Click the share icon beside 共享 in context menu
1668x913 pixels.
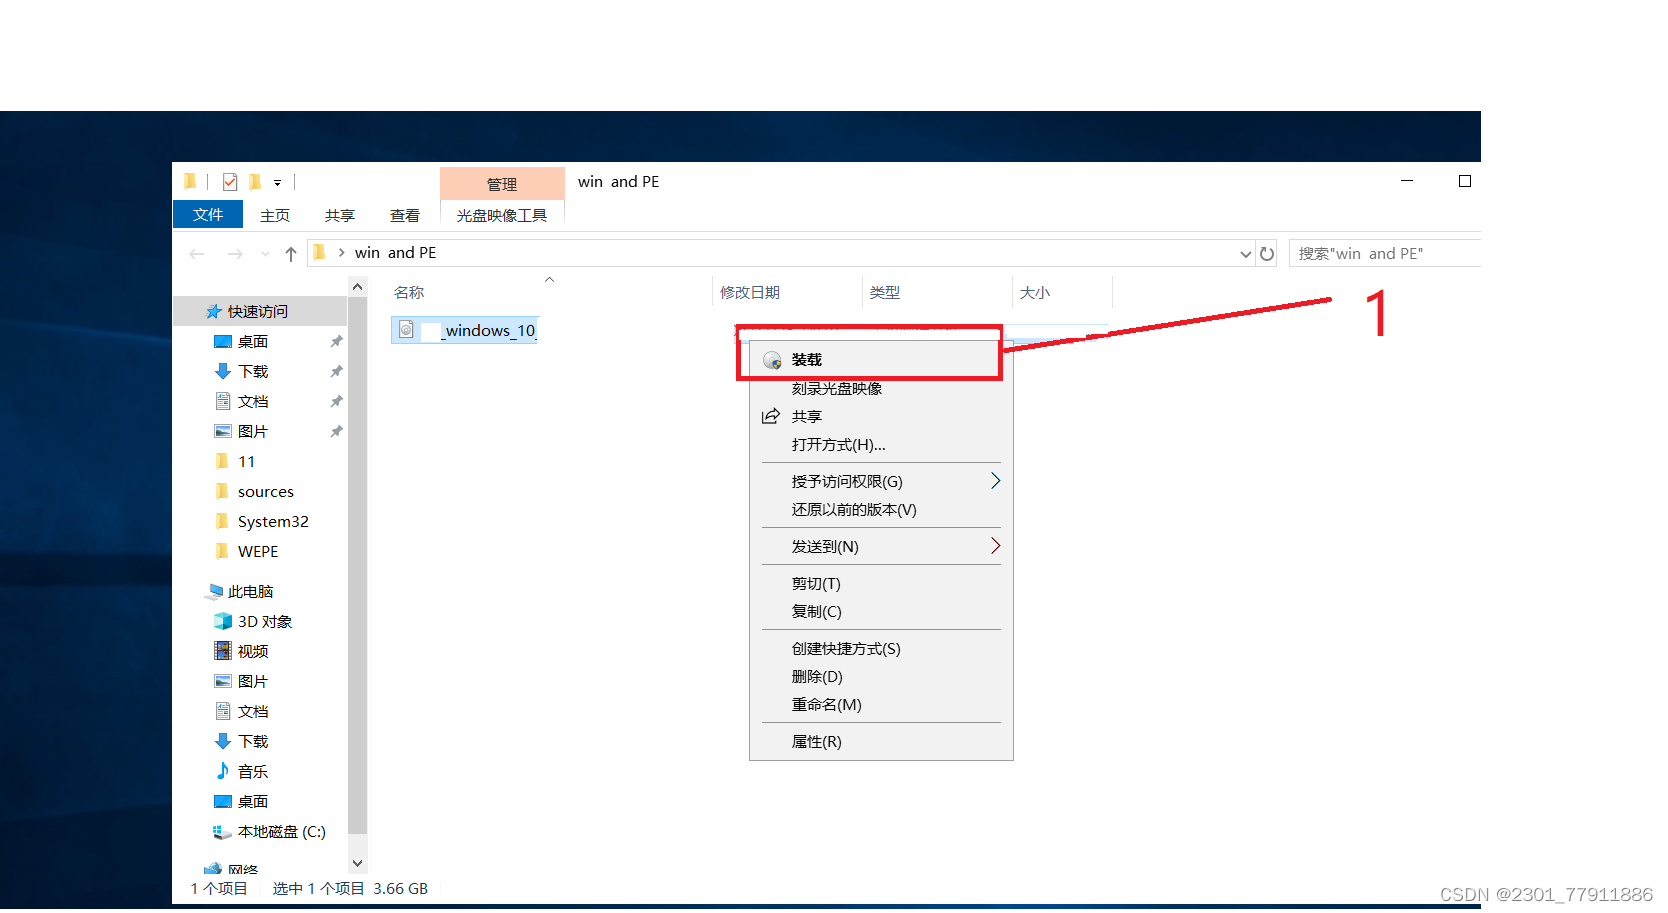(771, 416)
